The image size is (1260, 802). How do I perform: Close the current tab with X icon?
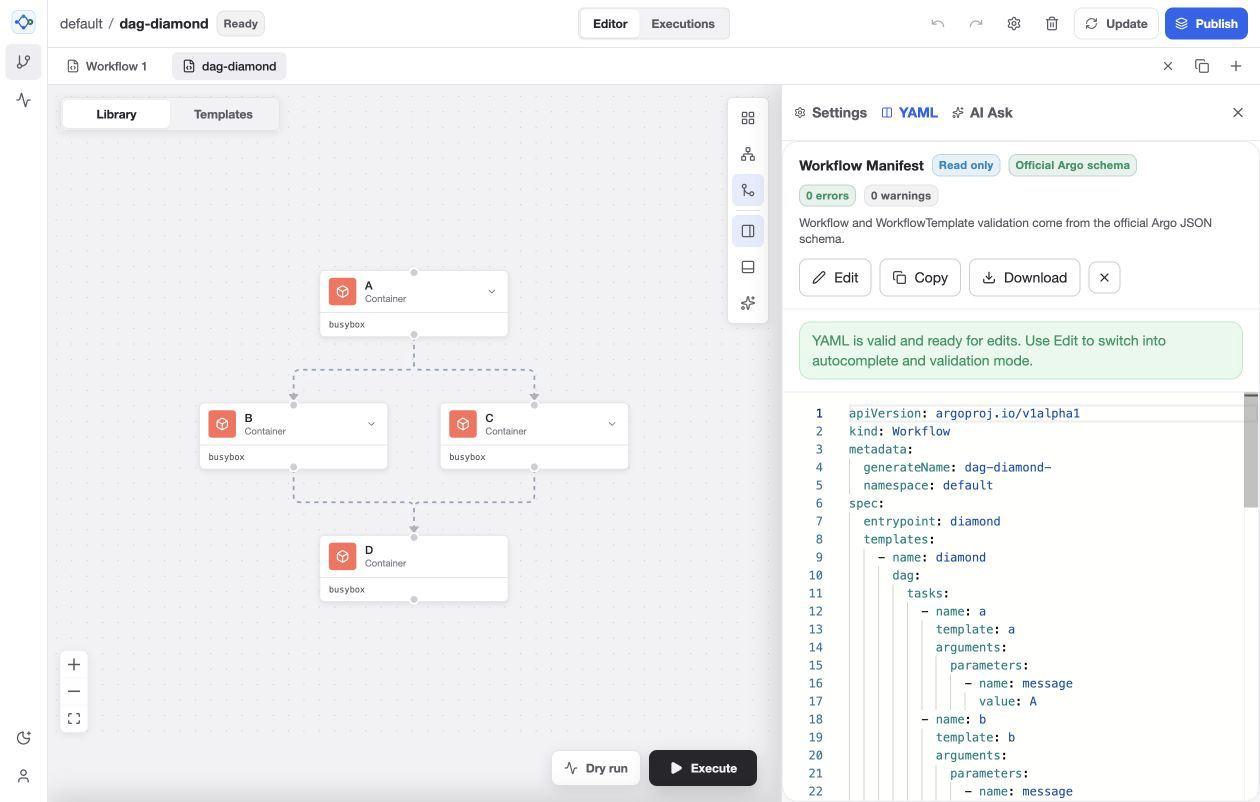coord(1168,66)
